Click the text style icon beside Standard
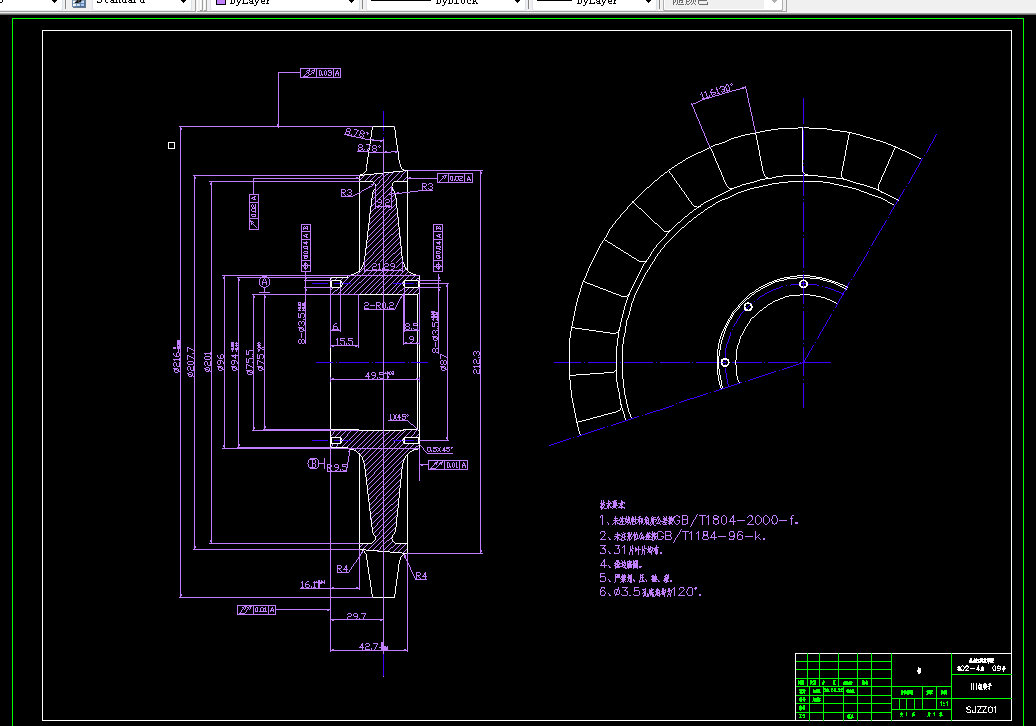Screen dimensions: 1036x726 click(79, 3)
